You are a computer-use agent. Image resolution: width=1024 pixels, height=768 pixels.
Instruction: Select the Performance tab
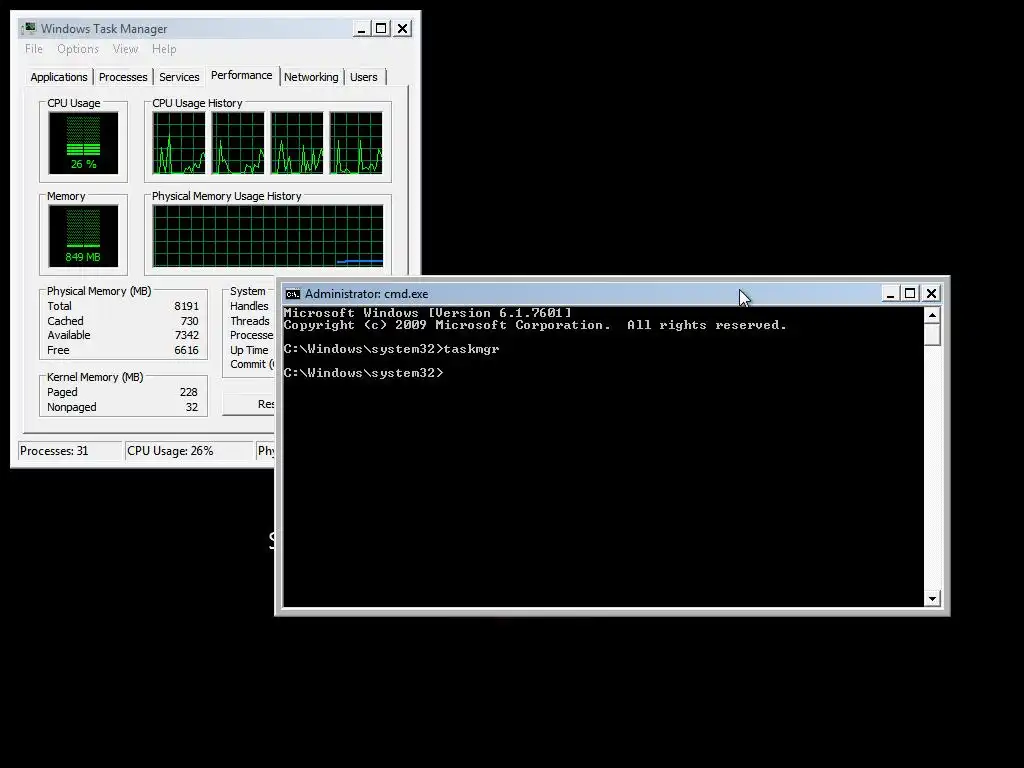click(242, 75)
